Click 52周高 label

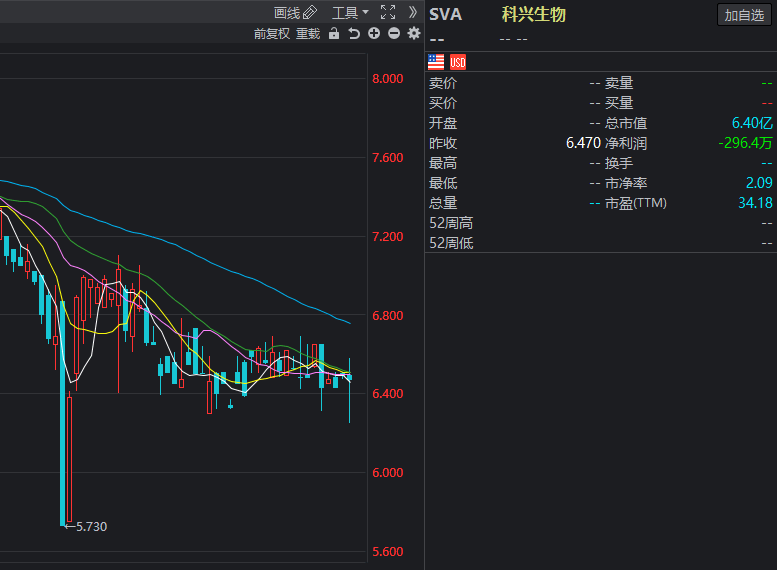pyautogui.click(x=451, y=223)
